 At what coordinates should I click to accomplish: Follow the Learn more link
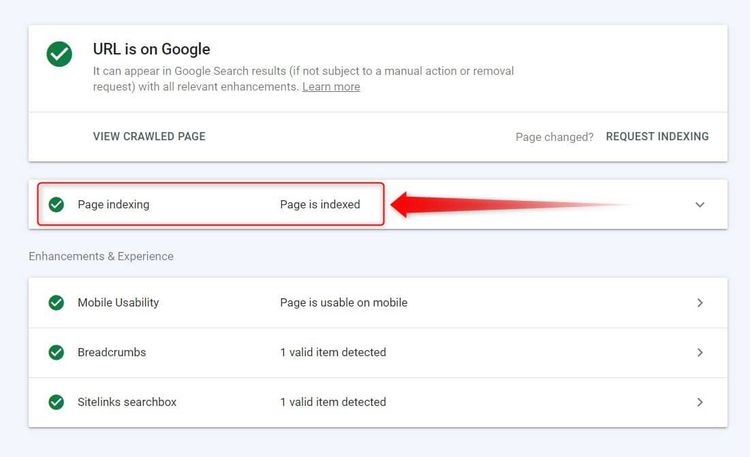click(331, 87)
